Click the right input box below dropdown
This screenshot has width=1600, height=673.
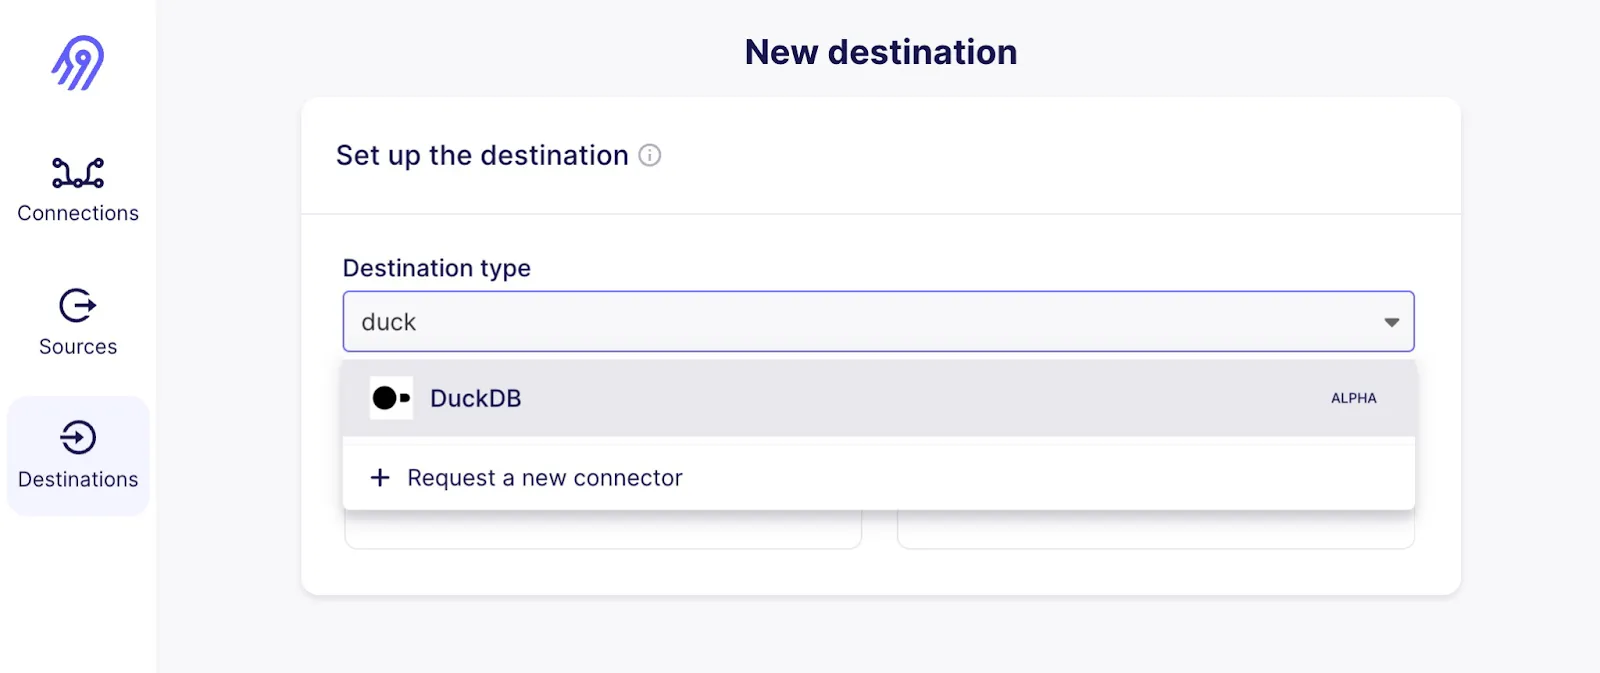pyautogui.click(x=1156, y=530)
